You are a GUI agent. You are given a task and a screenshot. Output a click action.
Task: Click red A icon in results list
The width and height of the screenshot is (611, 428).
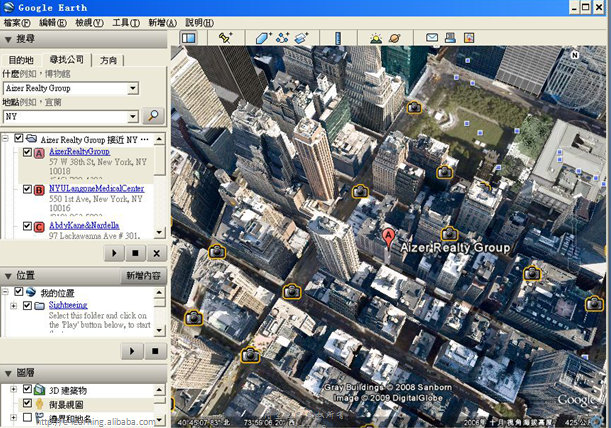click(39, 153)
